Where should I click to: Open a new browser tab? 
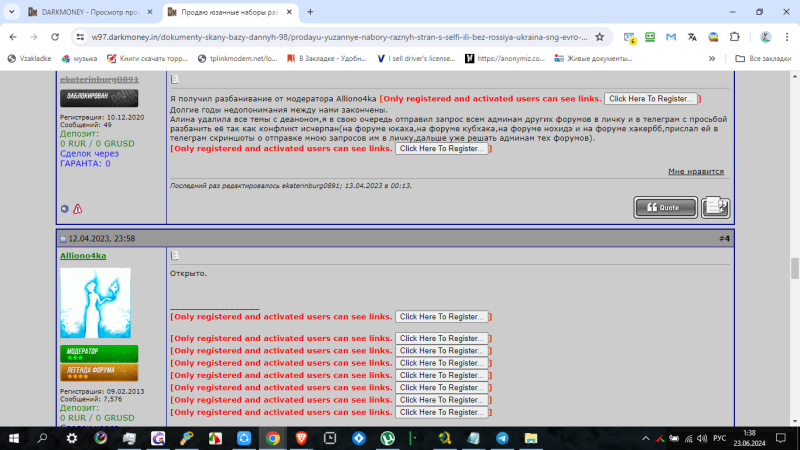click(x=310, y=12)
